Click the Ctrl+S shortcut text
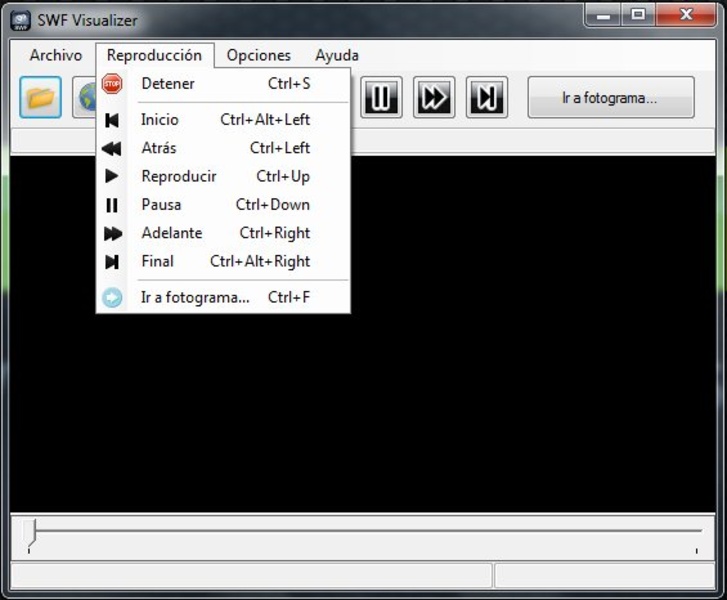727x600 pixels. 289,84
